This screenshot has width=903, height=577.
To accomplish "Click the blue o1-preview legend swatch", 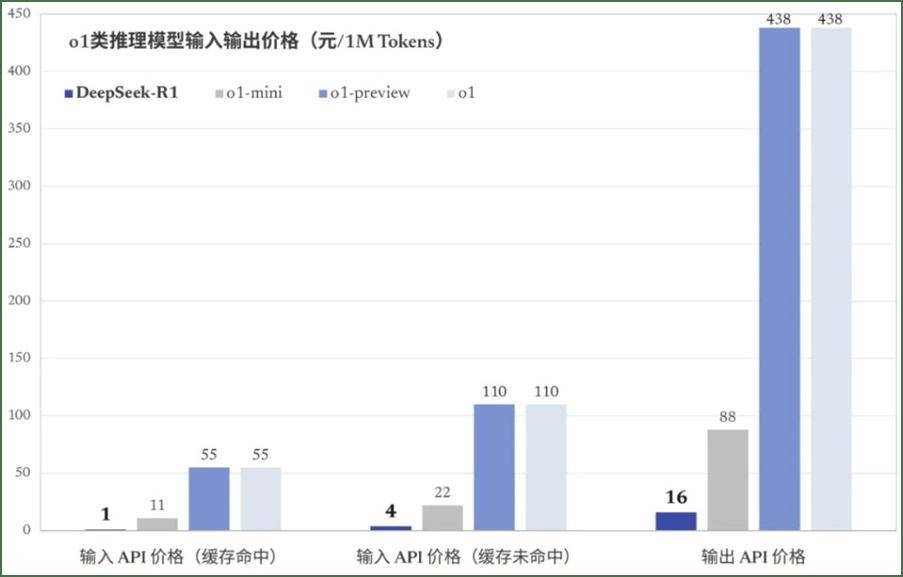I will (x=323, y=93).
